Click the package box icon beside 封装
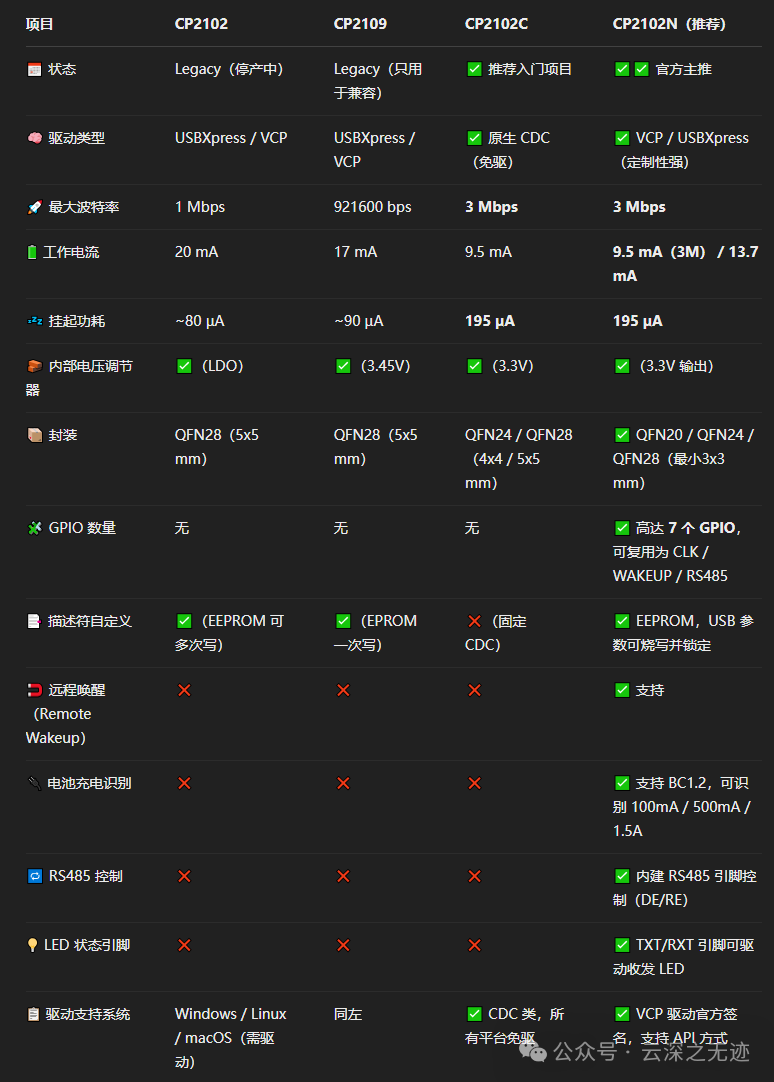 pos(34,435)
